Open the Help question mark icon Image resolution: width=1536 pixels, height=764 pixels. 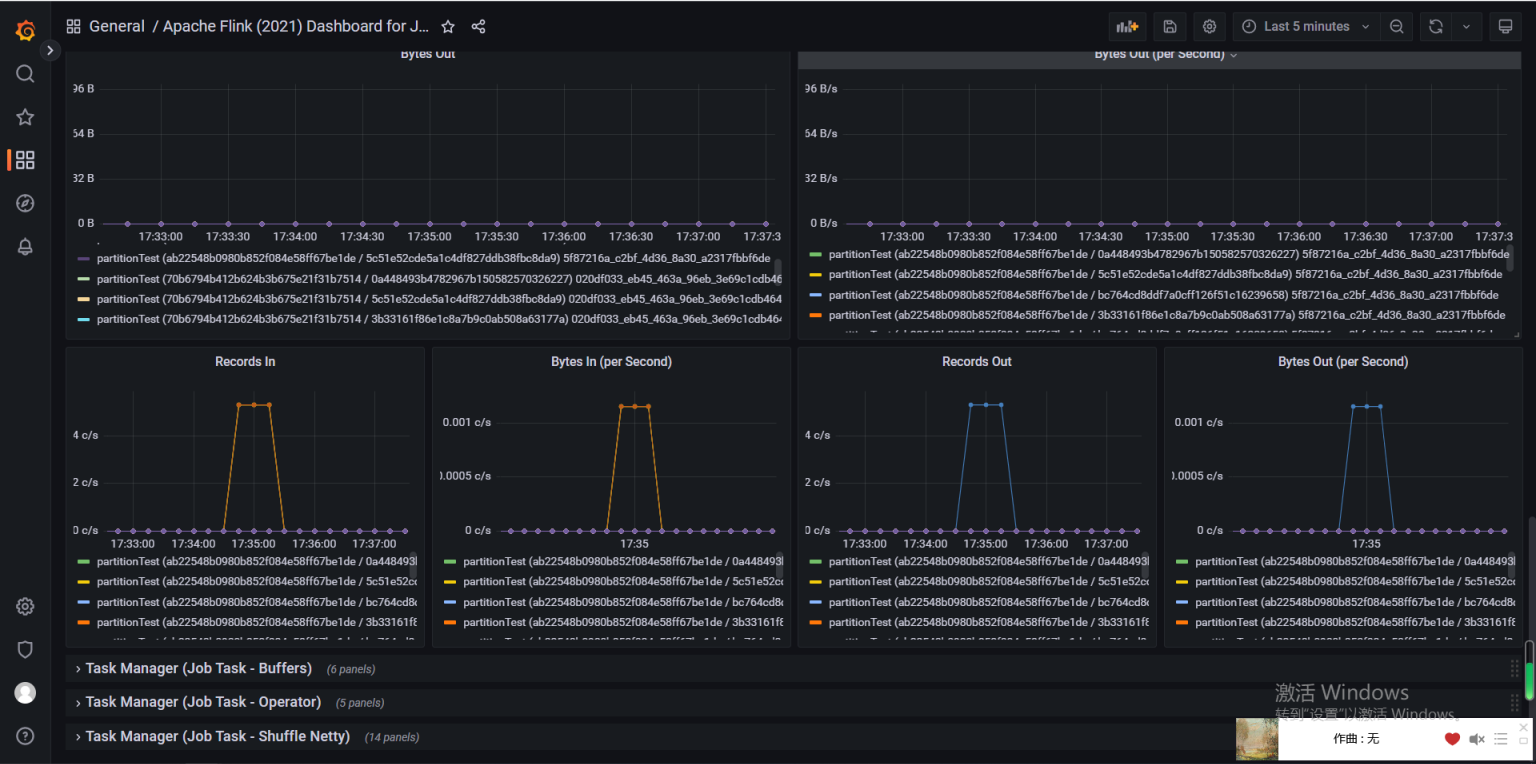coord(25,735)
